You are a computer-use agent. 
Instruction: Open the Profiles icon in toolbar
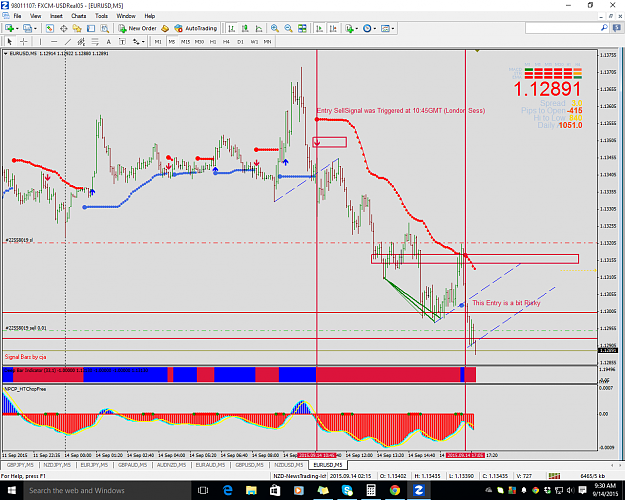tap(27, 28)
